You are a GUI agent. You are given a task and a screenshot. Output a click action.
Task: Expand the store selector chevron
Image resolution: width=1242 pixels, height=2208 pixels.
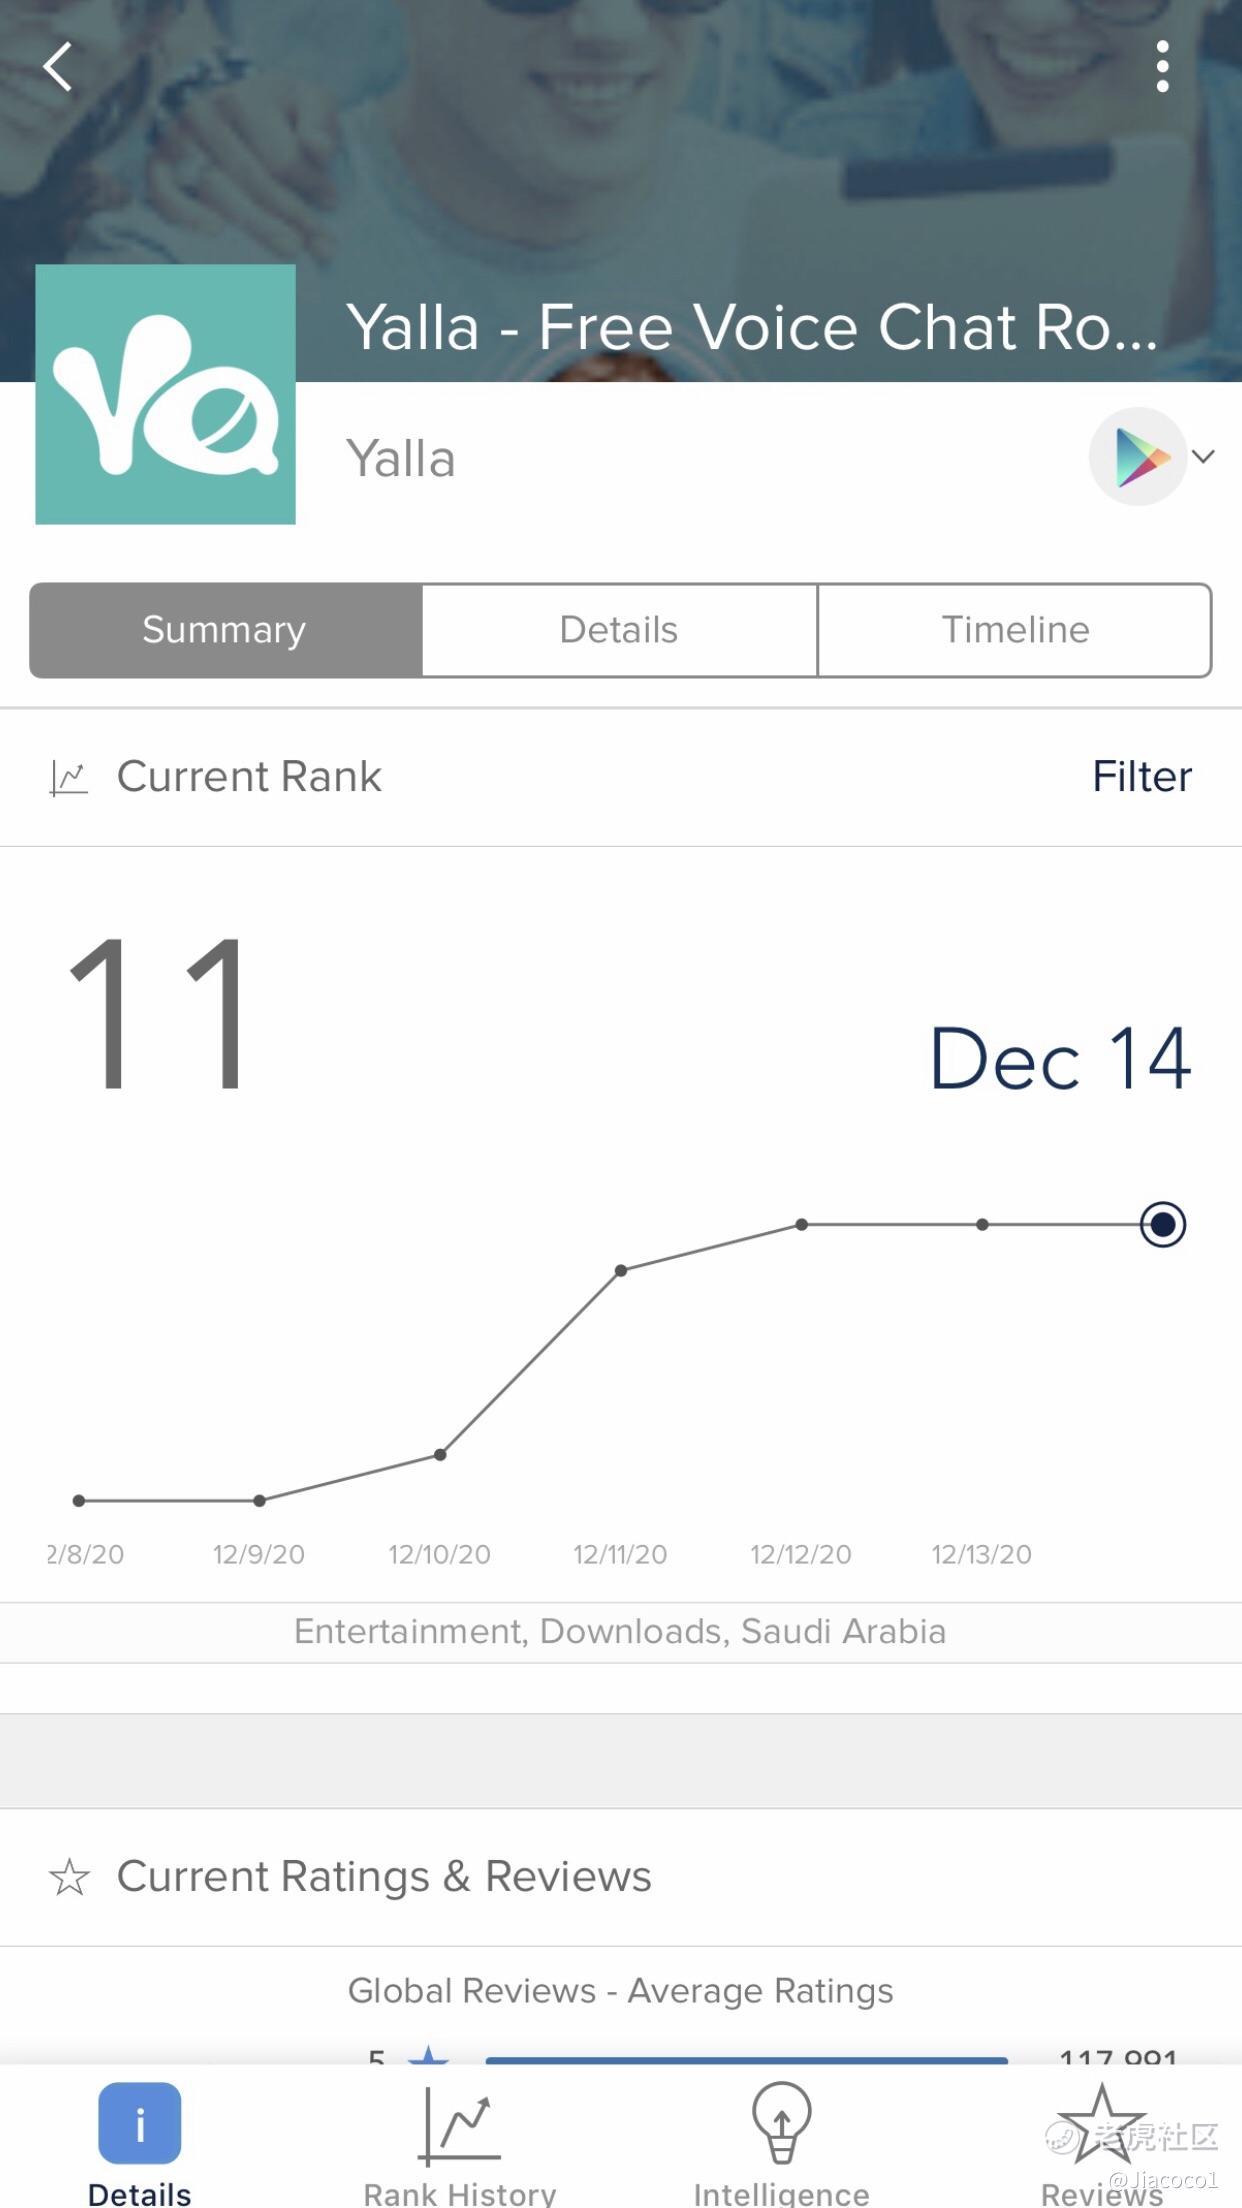tap(1204, 456)
